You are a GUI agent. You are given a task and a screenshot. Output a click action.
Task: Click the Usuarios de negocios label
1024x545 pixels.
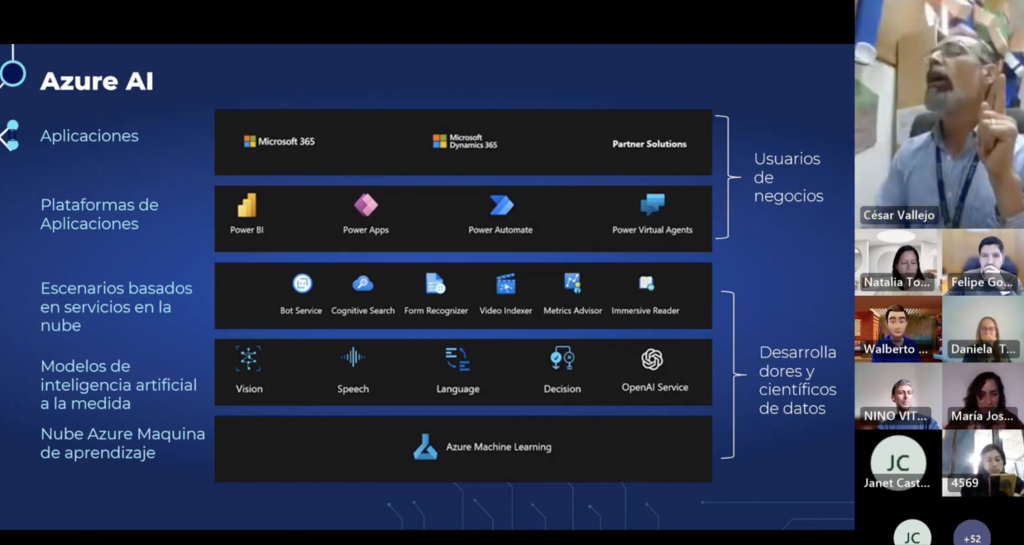pos(788,178)
